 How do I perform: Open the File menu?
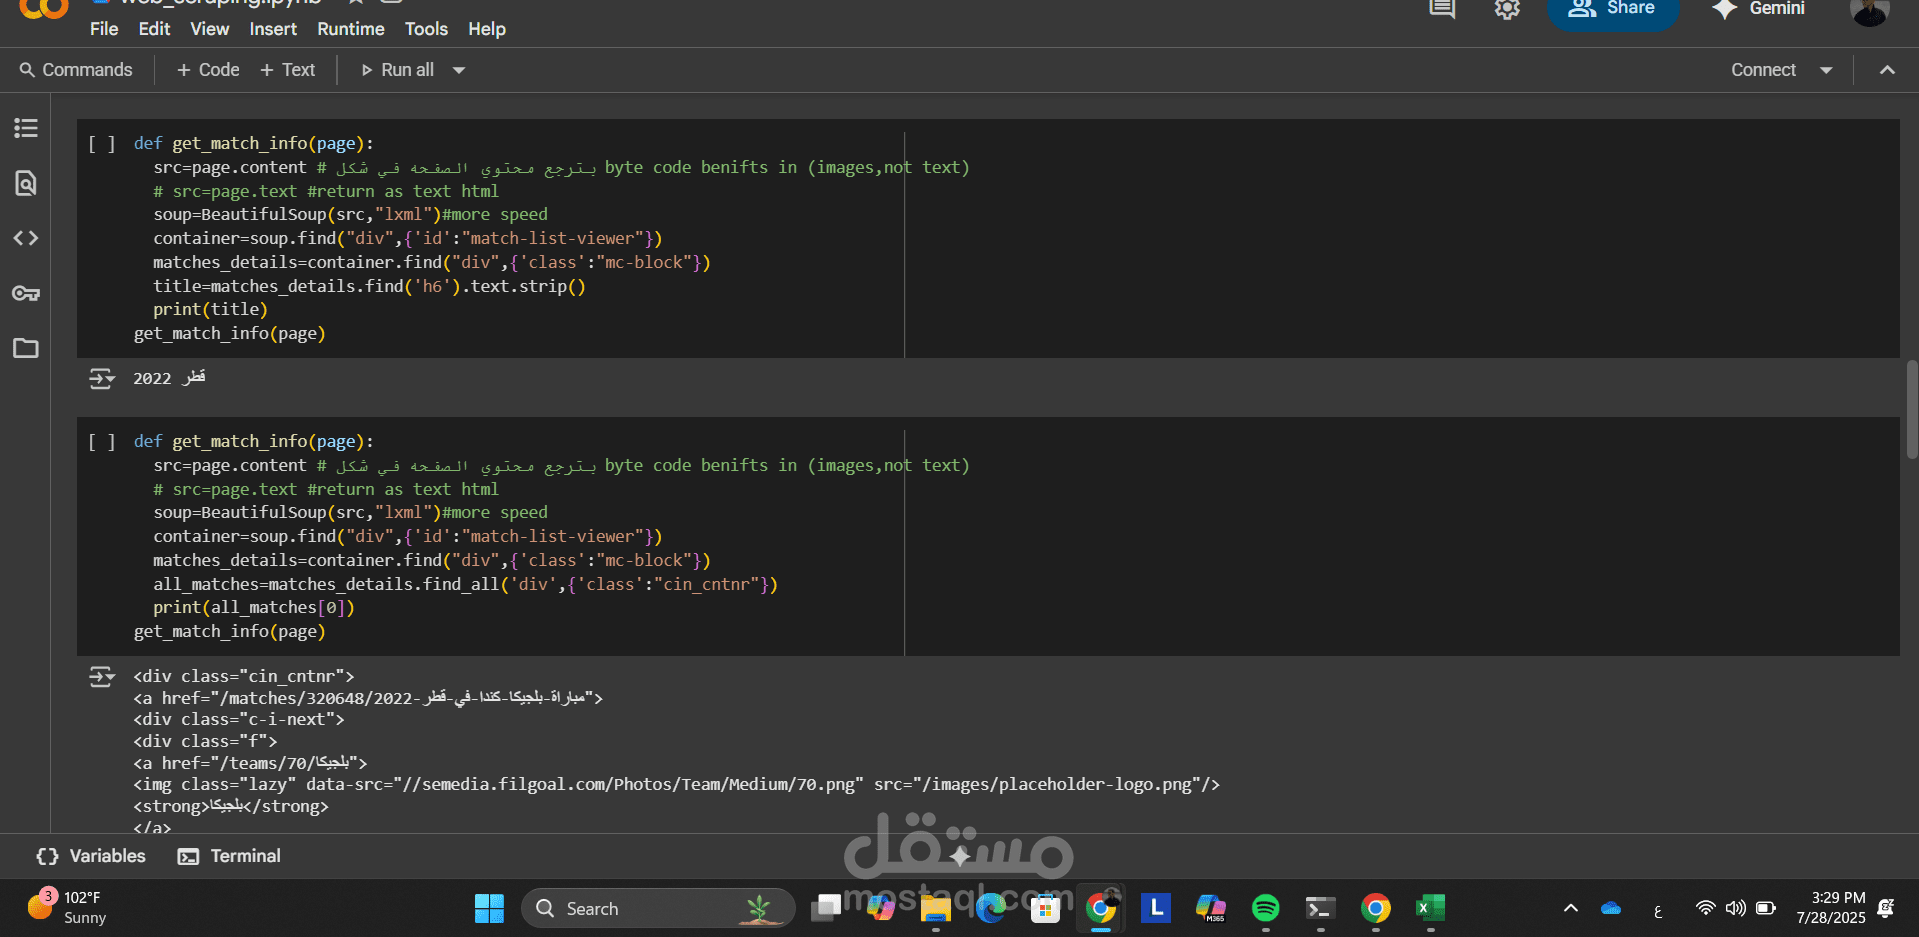(x=104, y=29)
